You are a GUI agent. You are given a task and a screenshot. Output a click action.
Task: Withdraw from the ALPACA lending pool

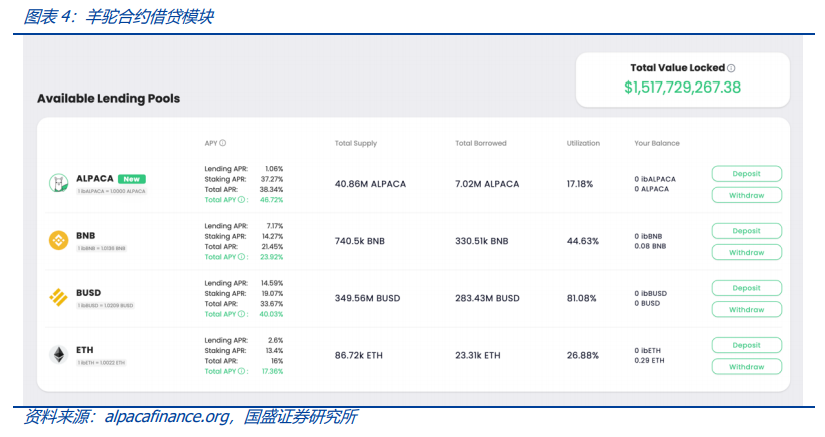click(x=747, y=195)
